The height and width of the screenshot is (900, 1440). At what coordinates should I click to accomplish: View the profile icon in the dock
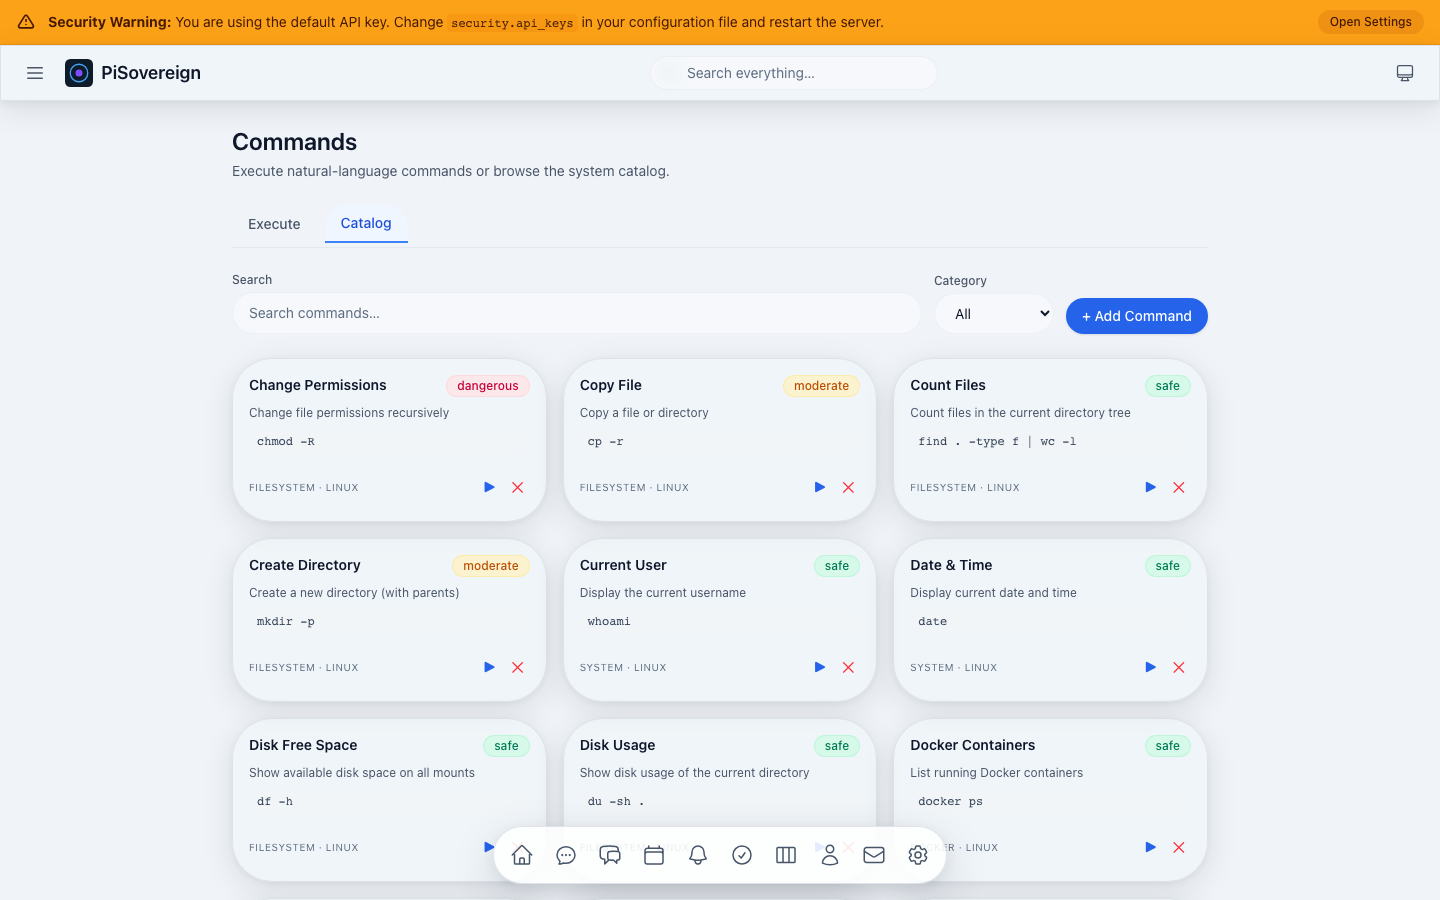(x=830, y=855)
